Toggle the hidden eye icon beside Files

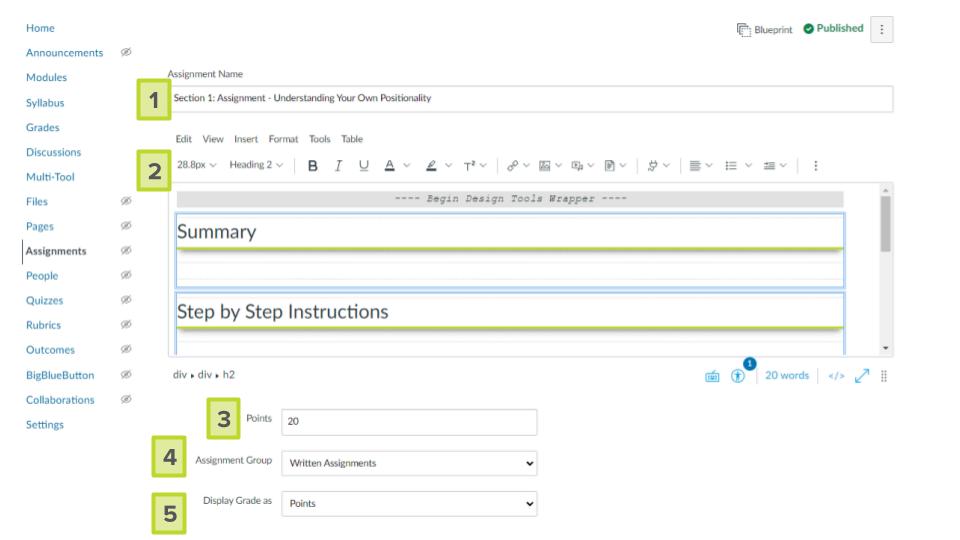point(126,201)
